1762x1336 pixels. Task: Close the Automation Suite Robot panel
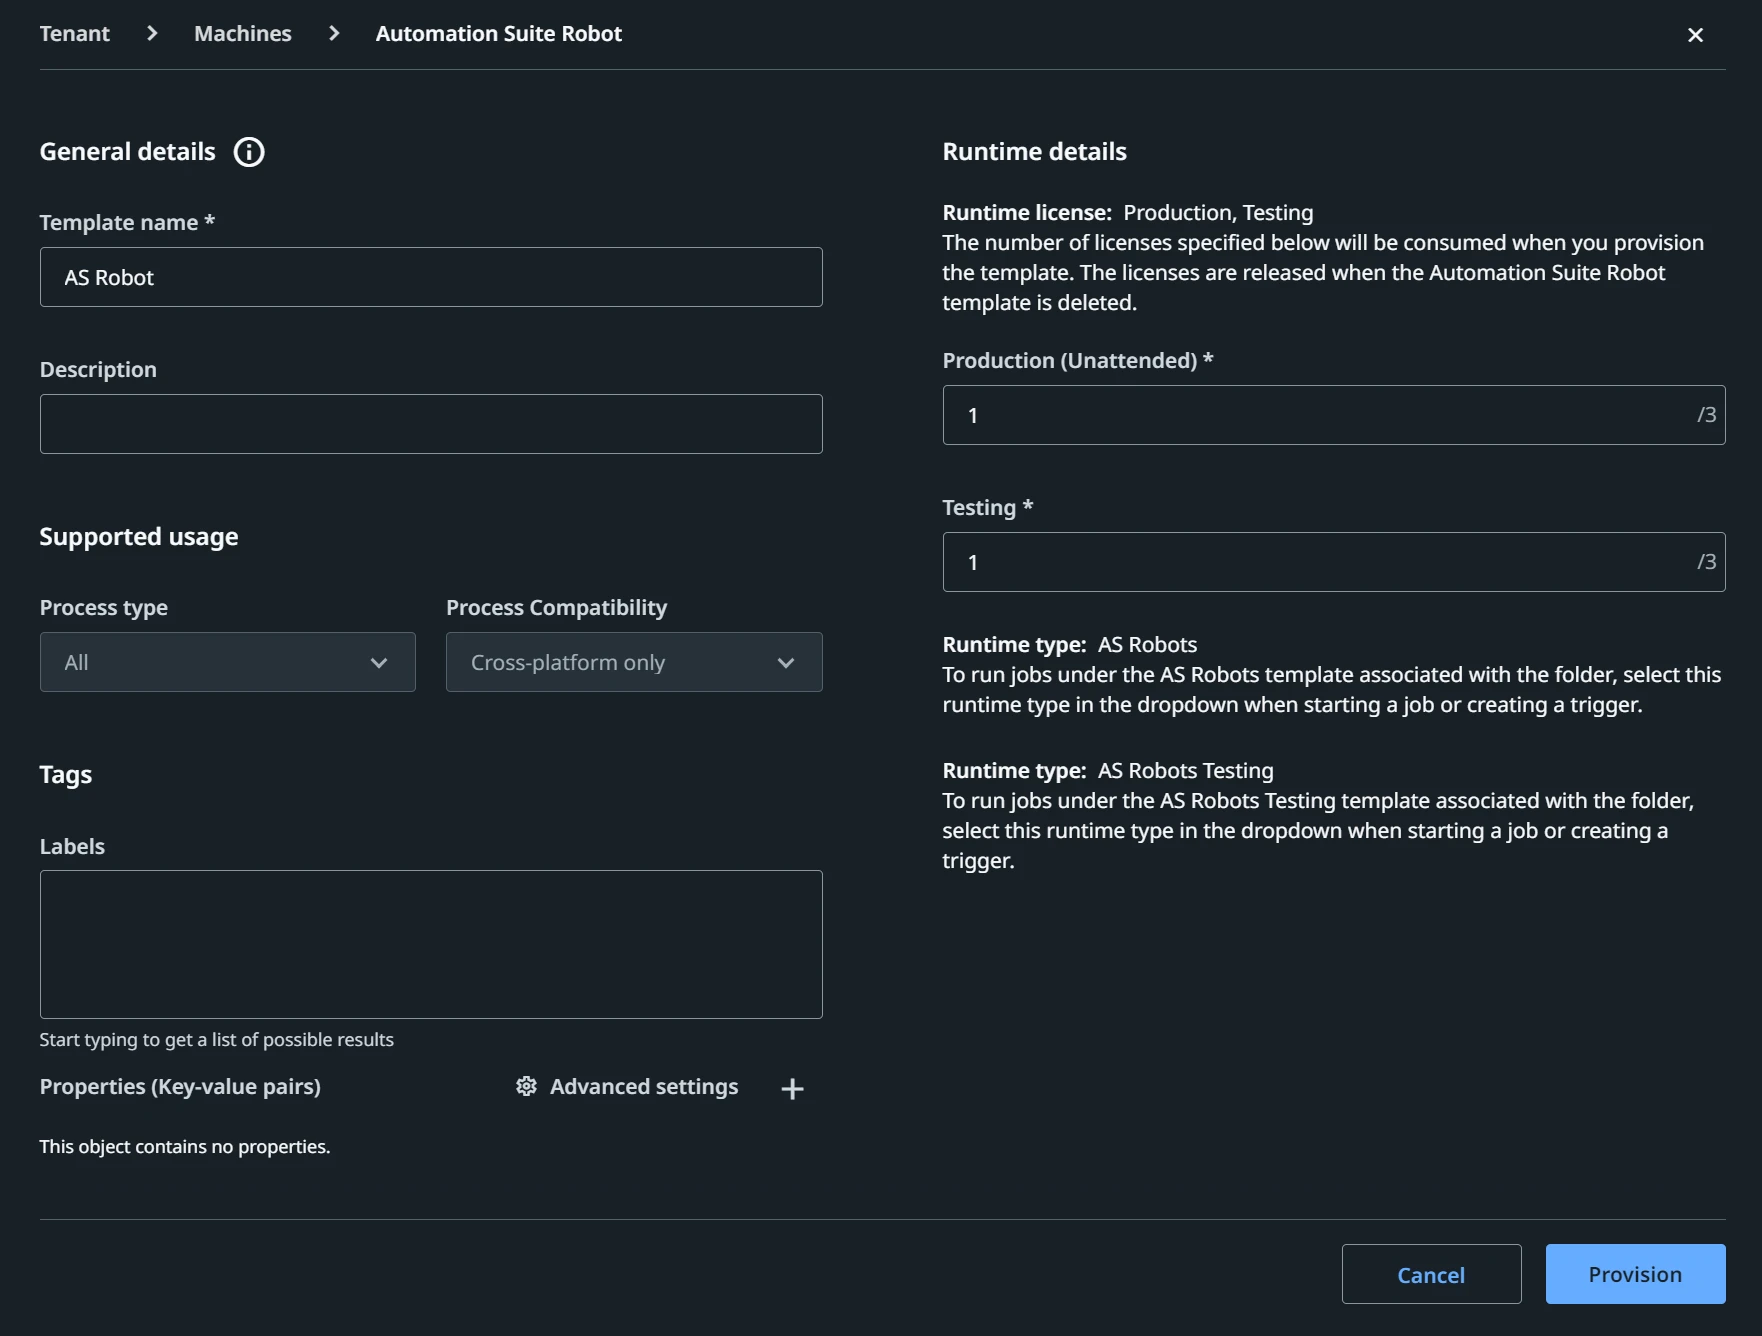coord(1695,35)
